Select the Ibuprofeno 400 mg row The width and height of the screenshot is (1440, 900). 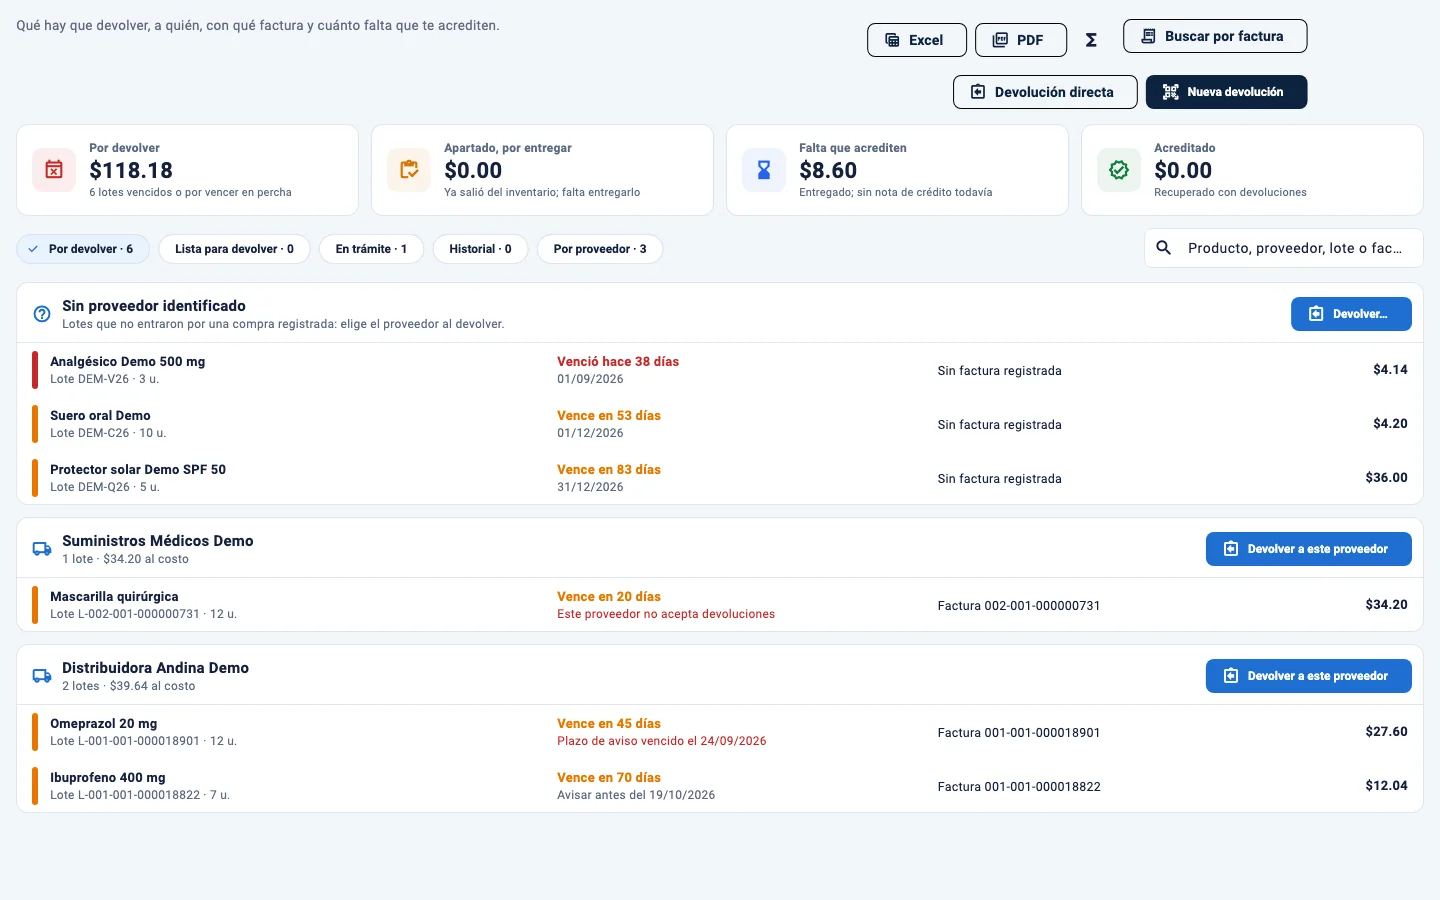[720, 786]
